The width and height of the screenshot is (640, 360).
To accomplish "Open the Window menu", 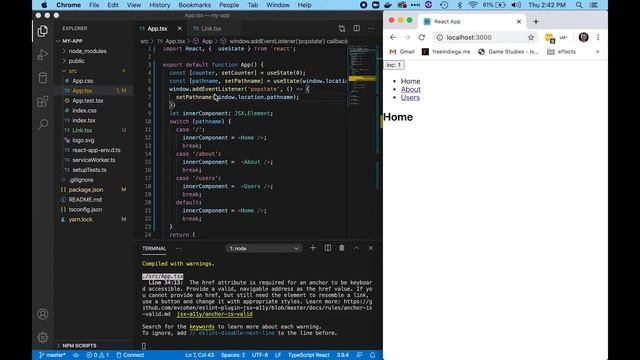I will click(x=278, y=5).
